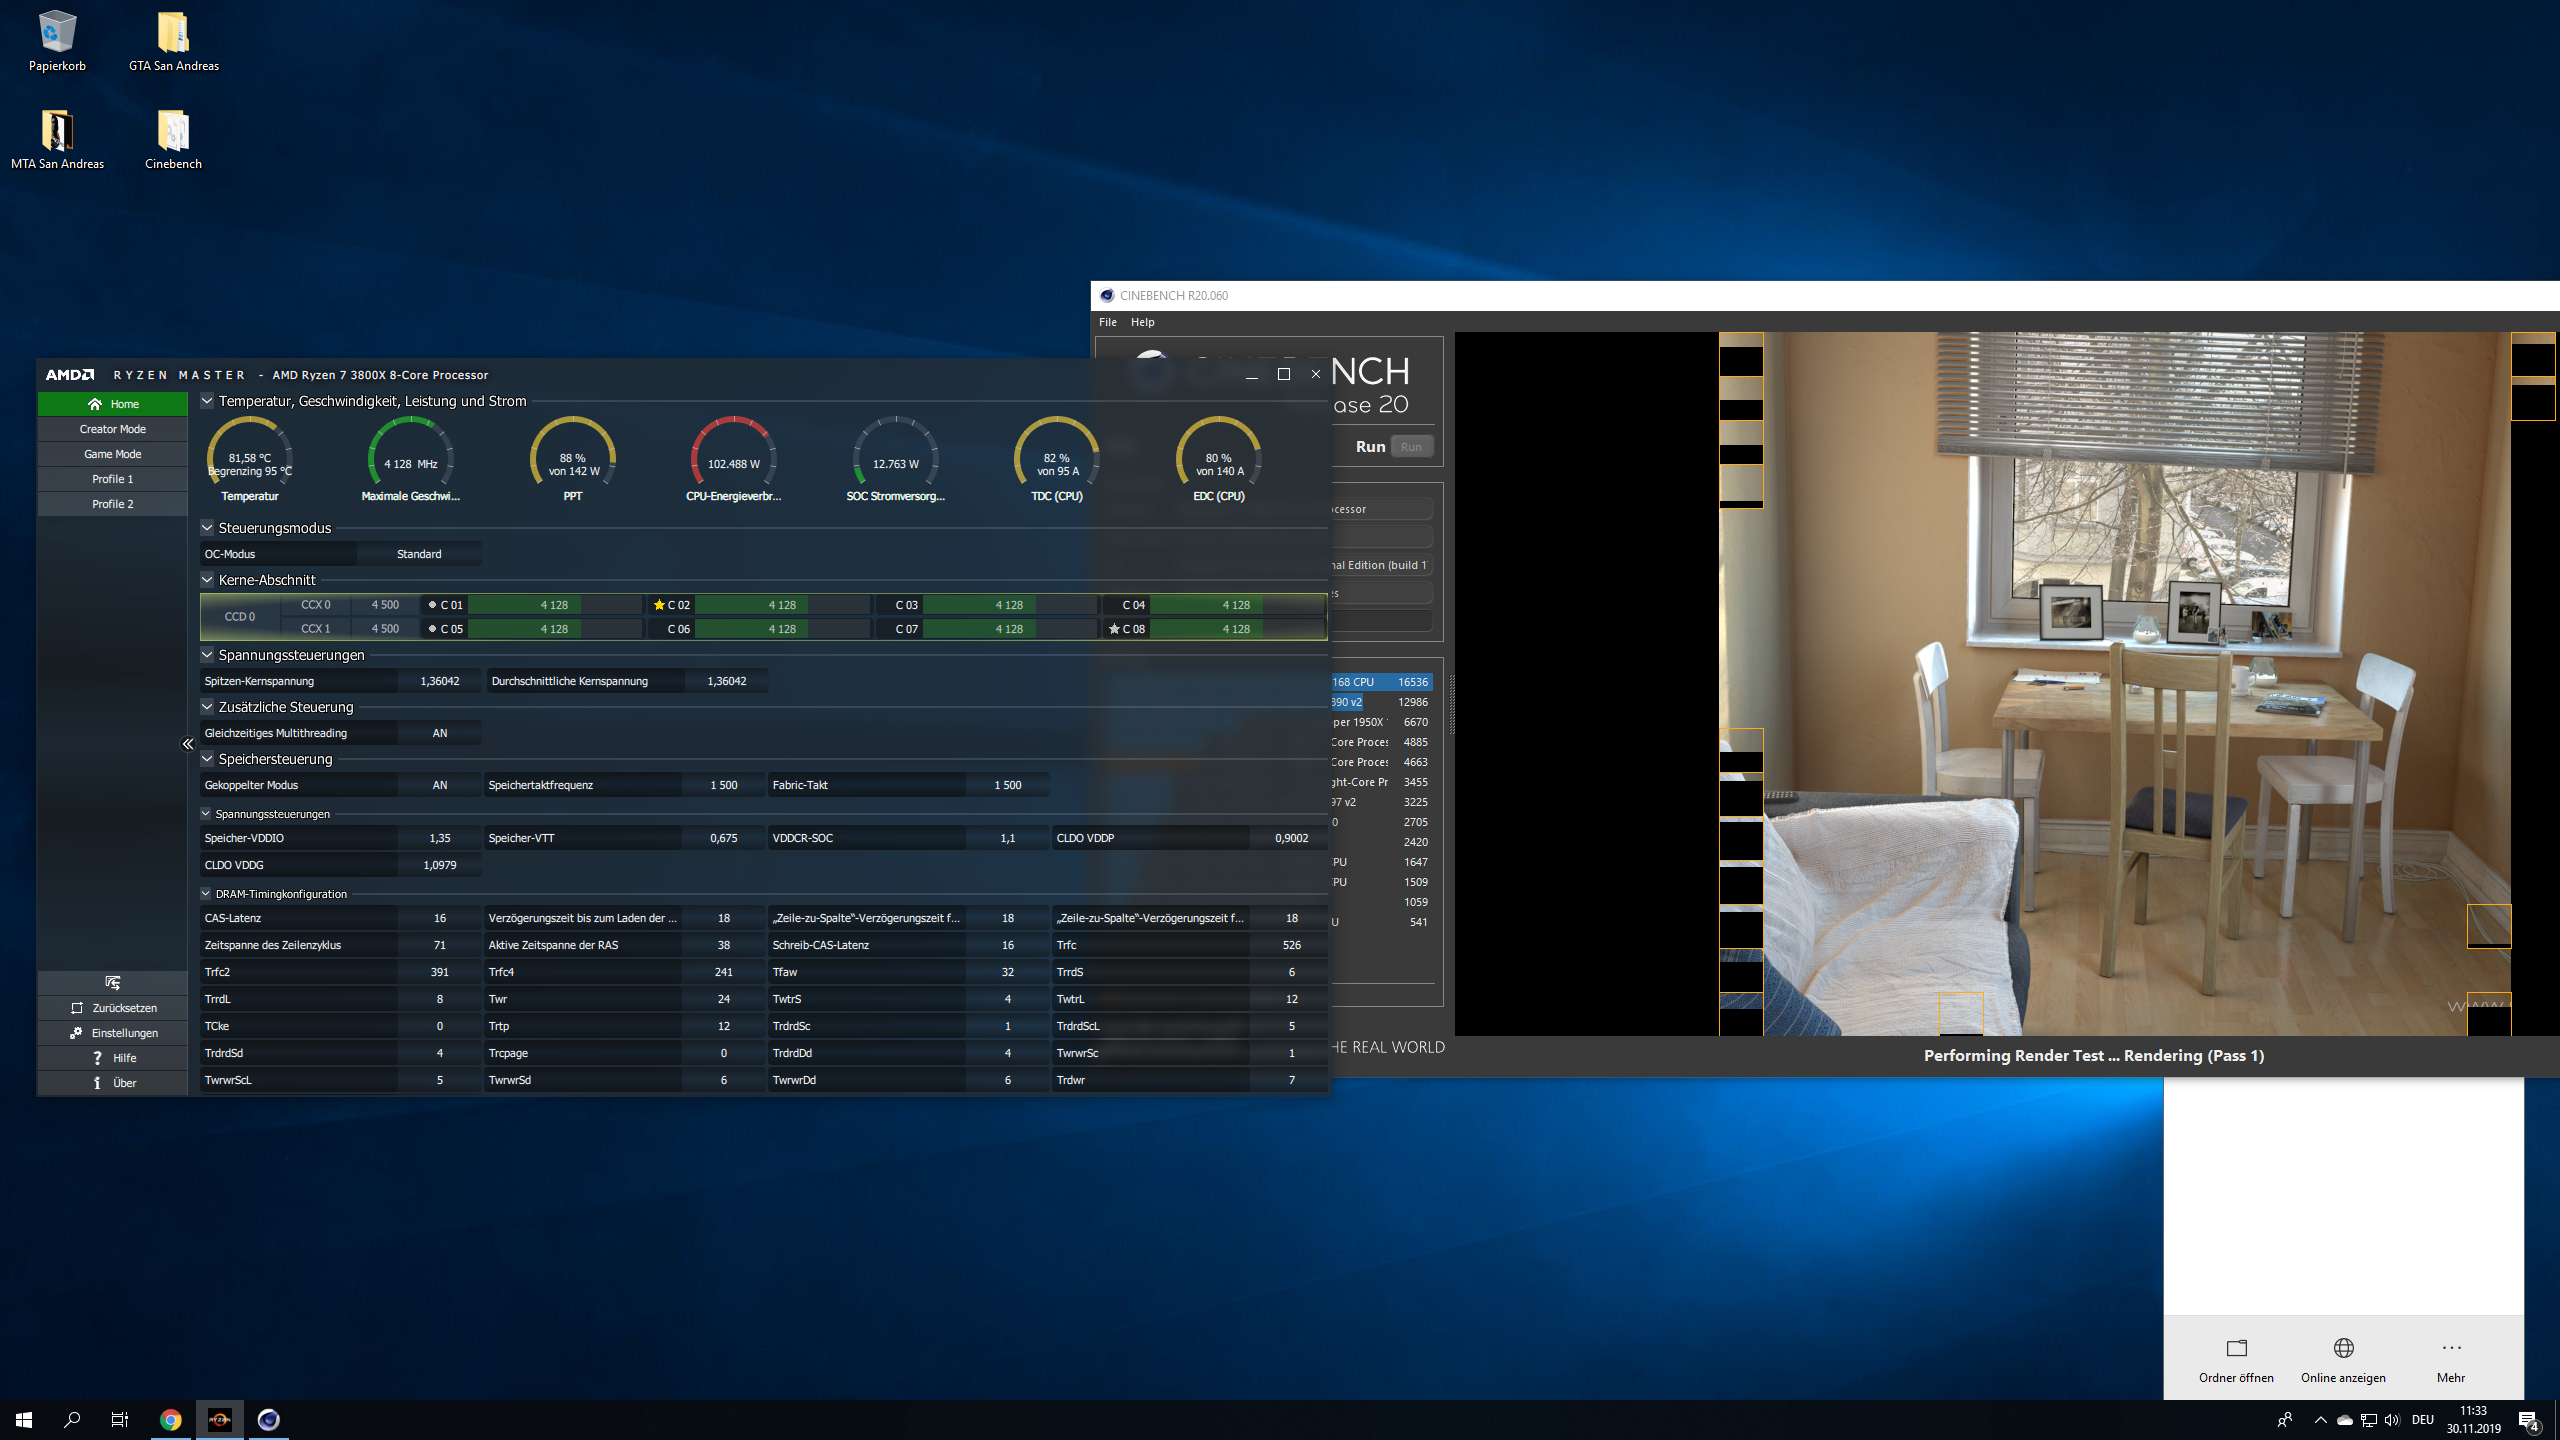Collapse the DRAM-Timingkonfiguration section
Screen dimensions: 2560x1440
(206, 894)
